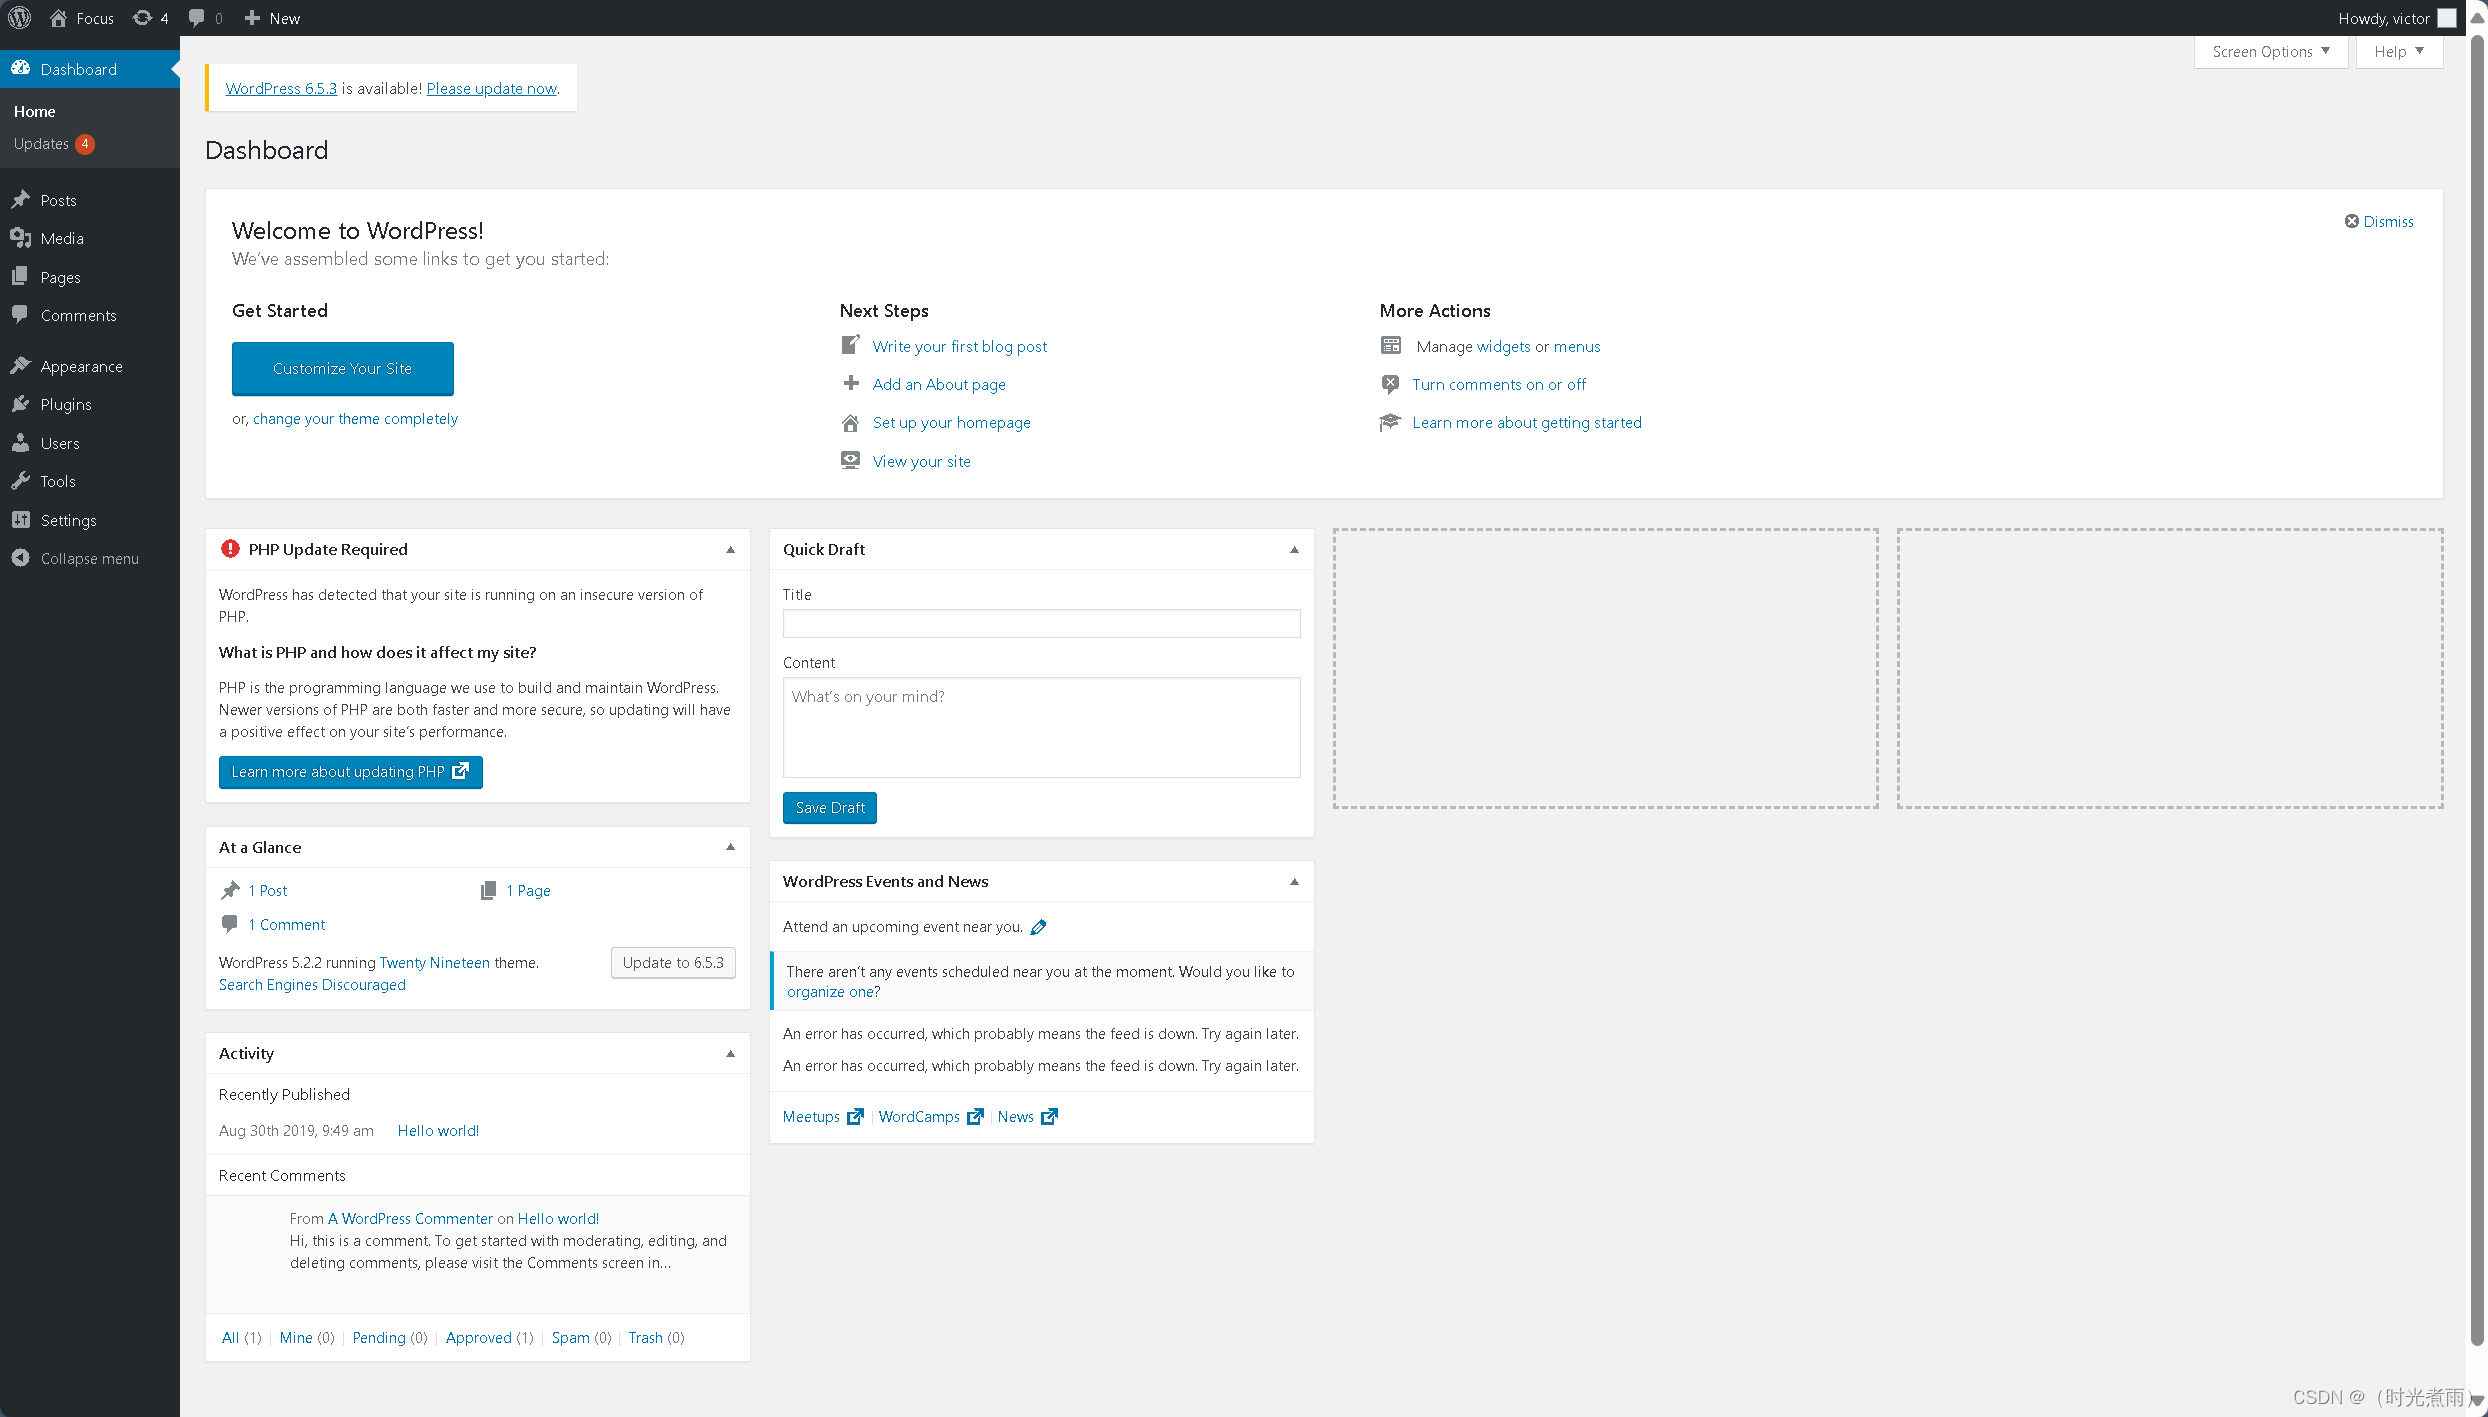Click the Tools wrench icon in the sidebar
Screen dimensions: 2488x1417
click(x=20, y=480)
